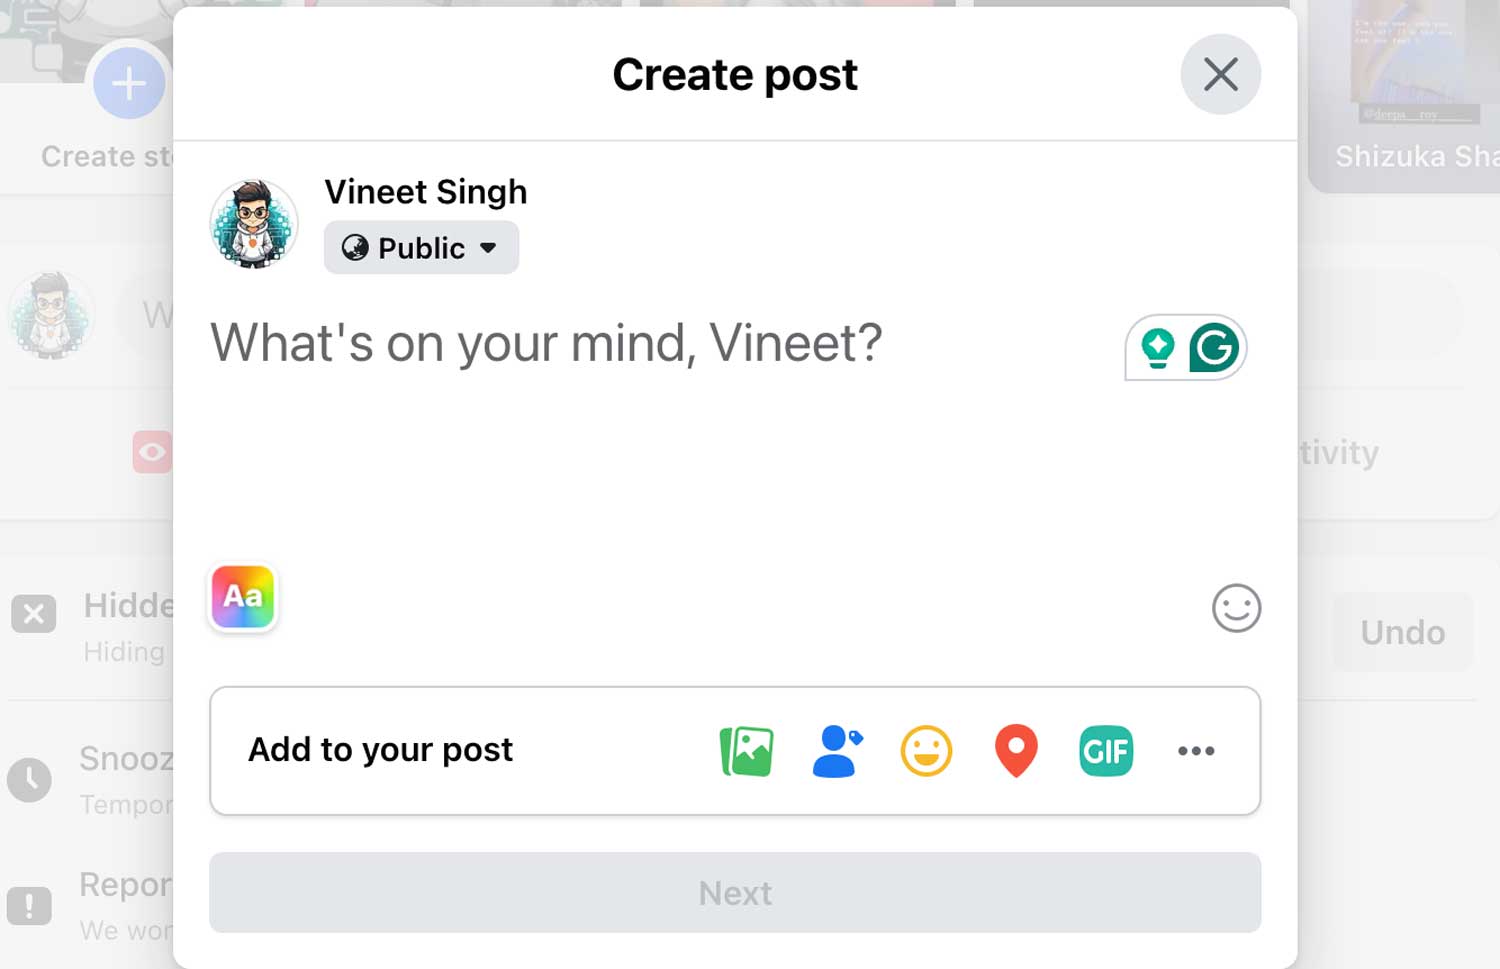The height and width of the screenshot is (969, 1500).
Task: Open the emoji picker in the composer
Action: pyautogui.click(x=1237, y=608)
